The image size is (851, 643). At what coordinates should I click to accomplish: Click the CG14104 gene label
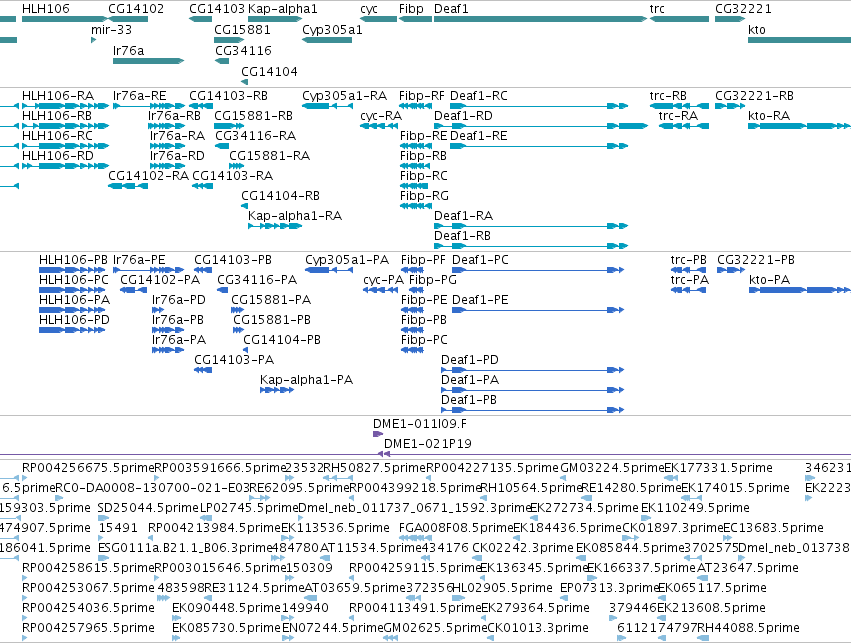269,72
